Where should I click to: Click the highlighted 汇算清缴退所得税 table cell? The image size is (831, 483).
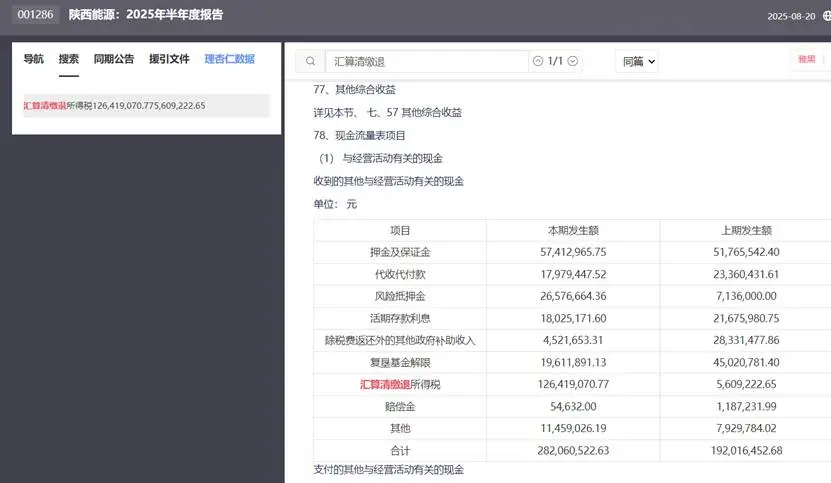400,384
